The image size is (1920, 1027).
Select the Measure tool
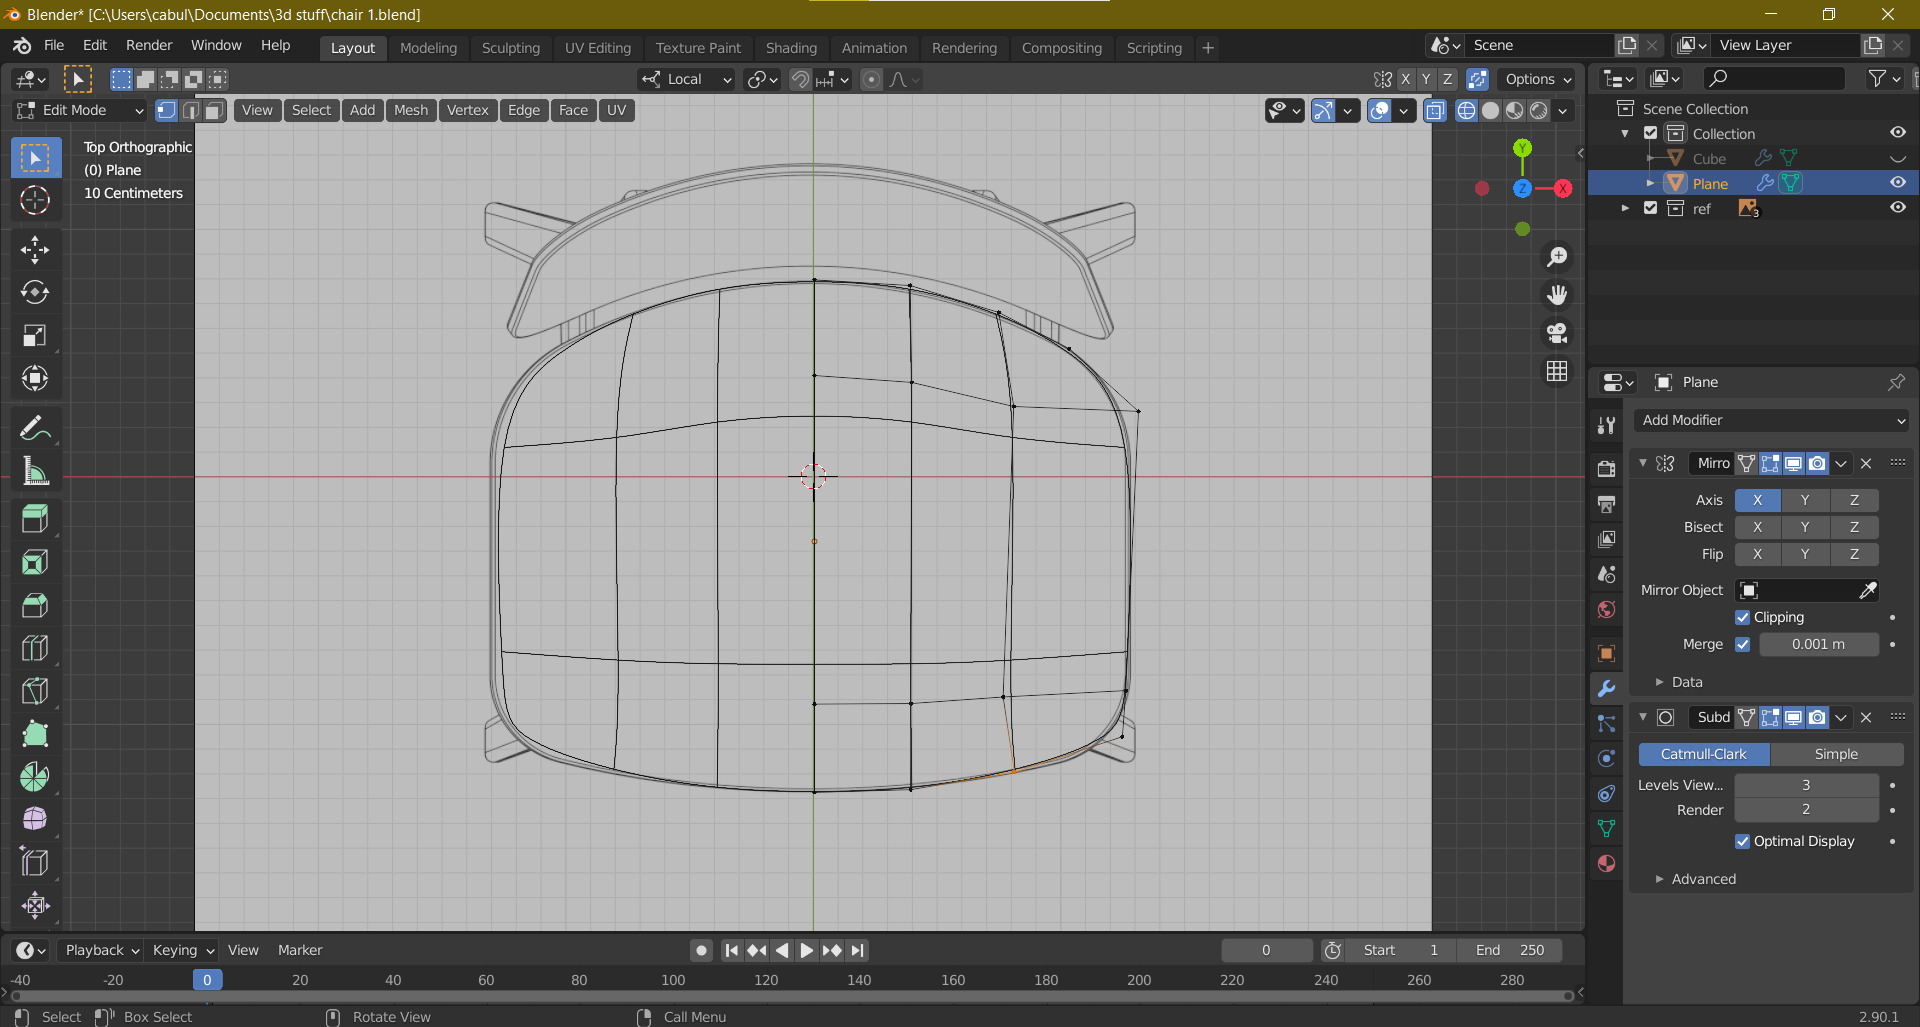(x=35, y=472)
